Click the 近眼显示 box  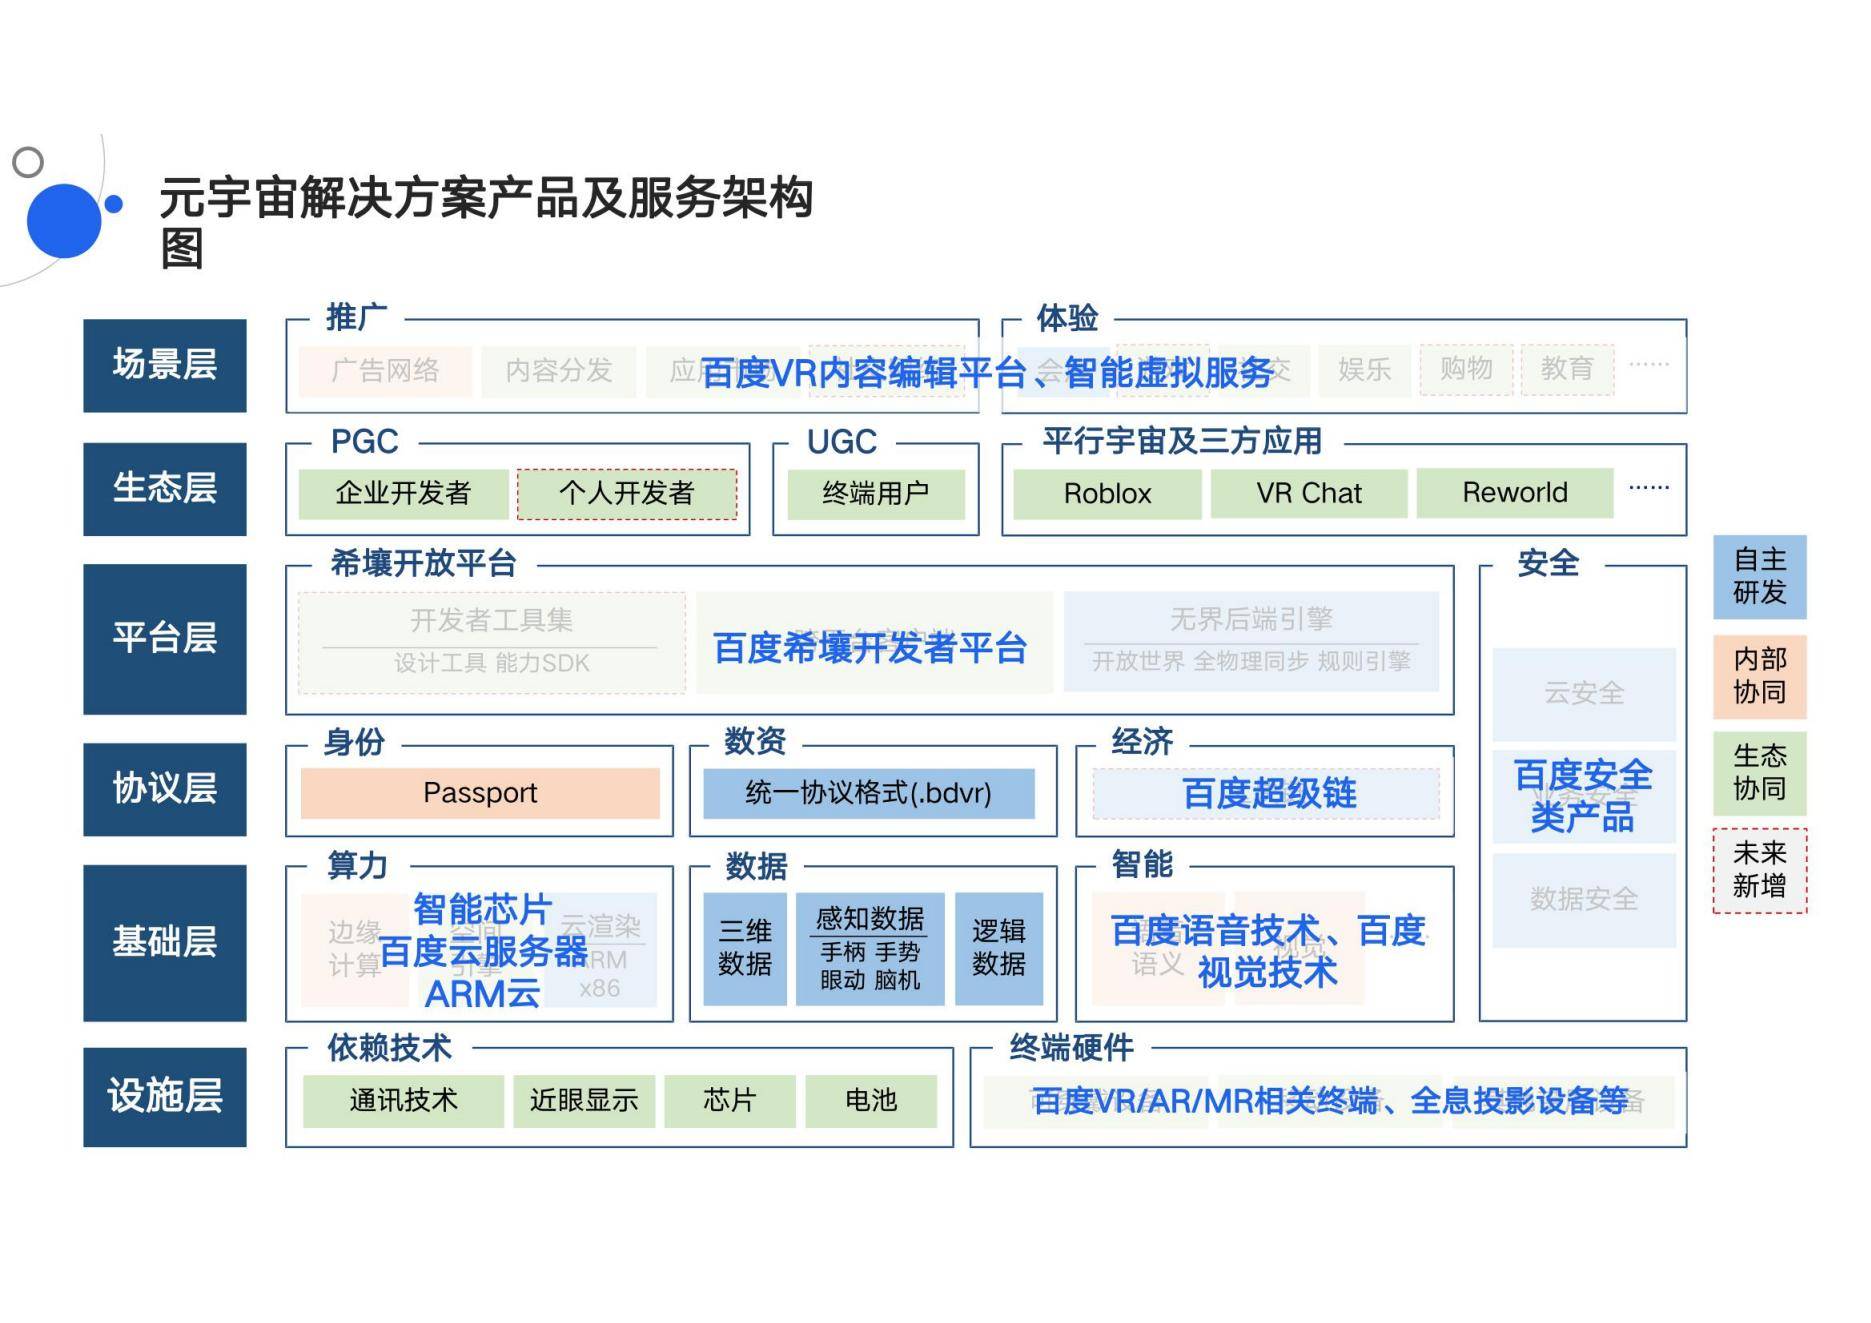pos(584,1101)
